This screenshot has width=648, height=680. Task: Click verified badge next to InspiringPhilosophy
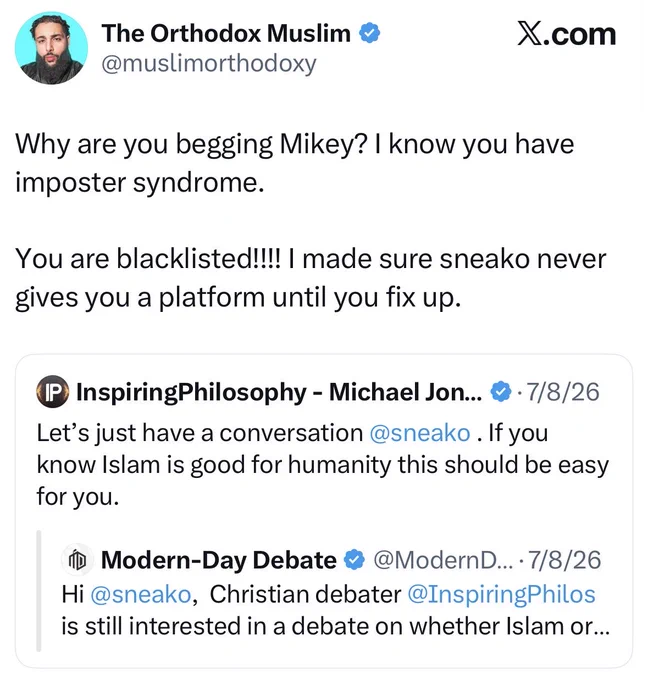[500, 392]
